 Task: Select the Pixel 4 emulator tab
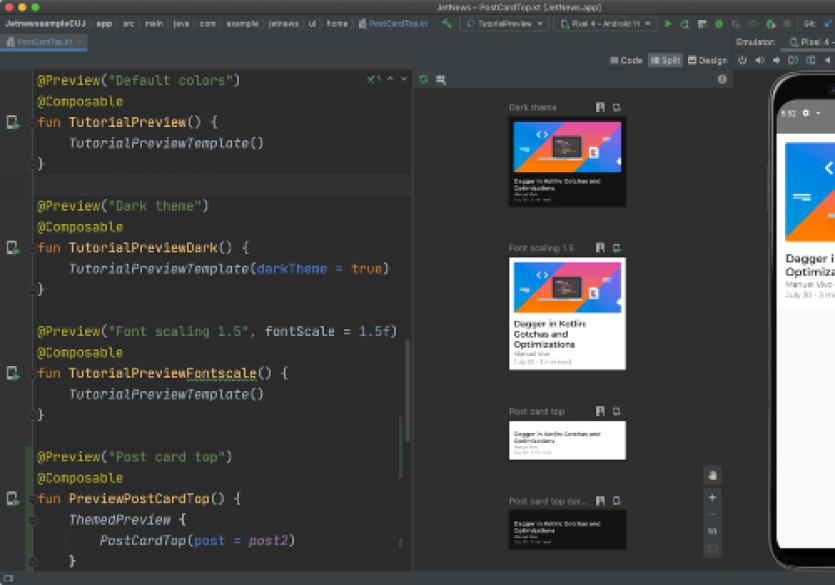click(x=810, y=42)
